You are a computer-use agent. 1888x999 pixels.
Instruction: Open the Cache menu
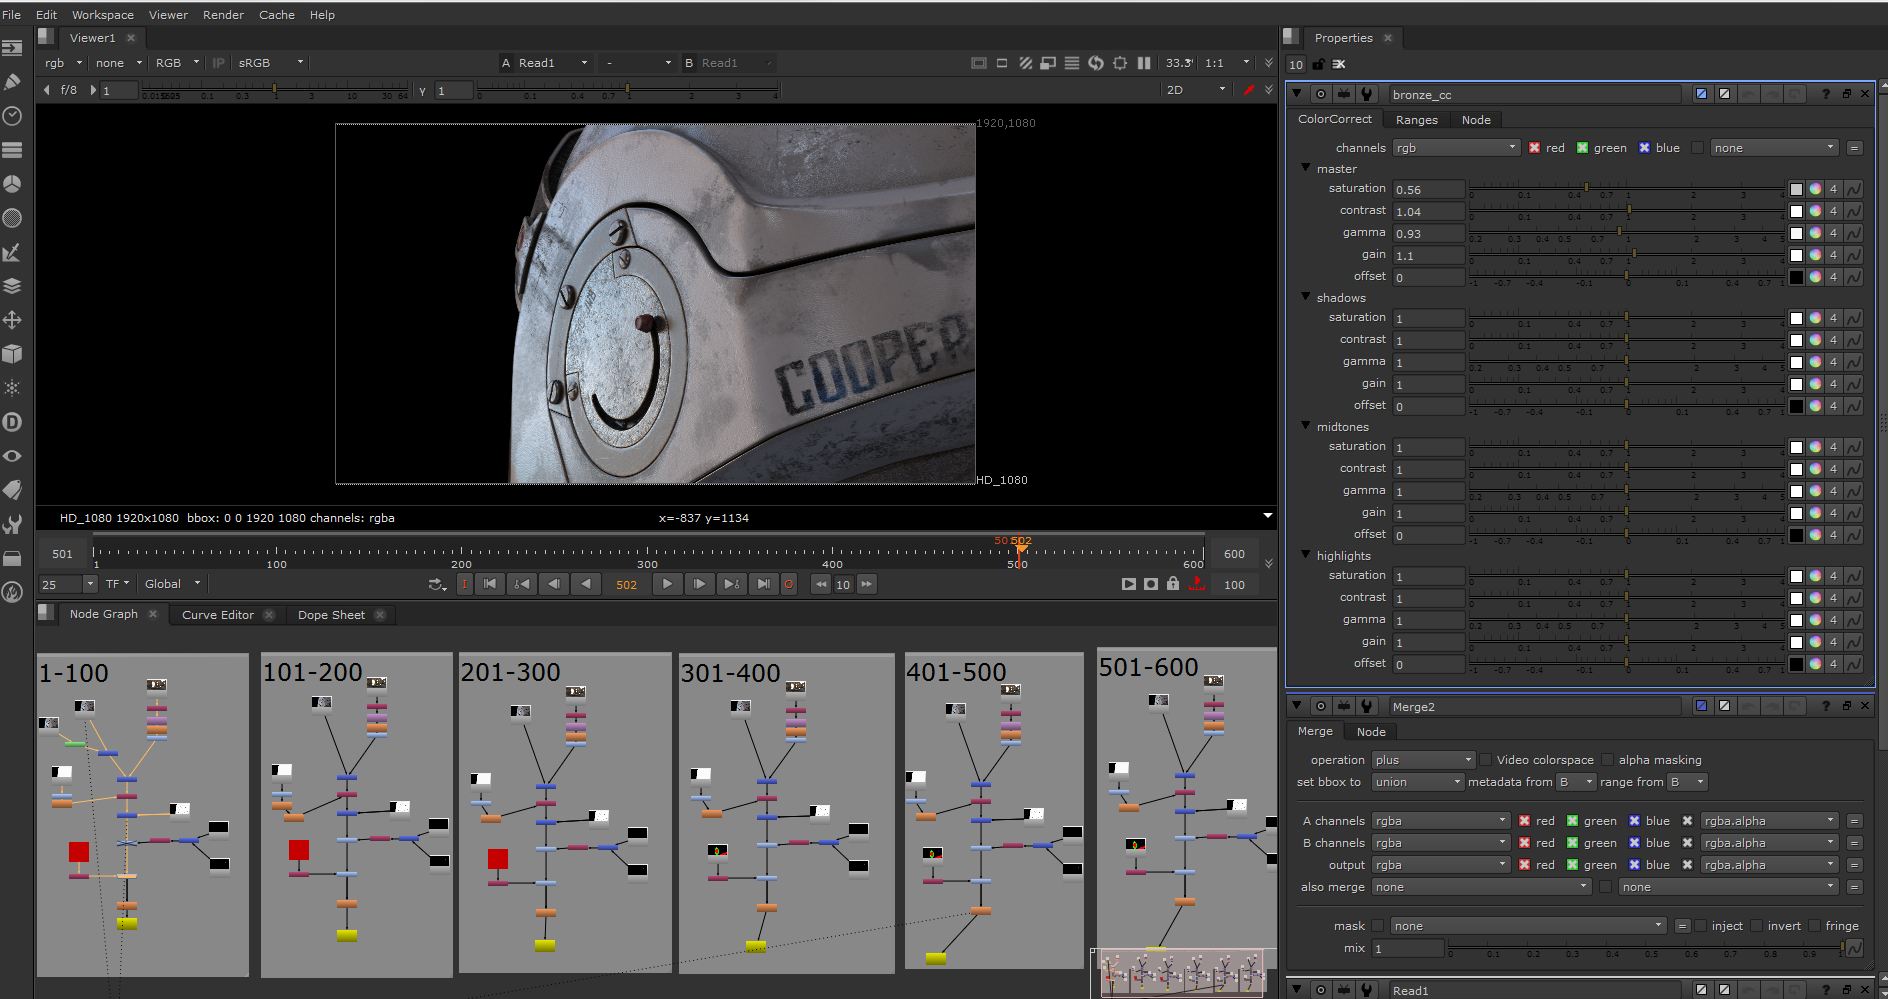pos(277,15)
